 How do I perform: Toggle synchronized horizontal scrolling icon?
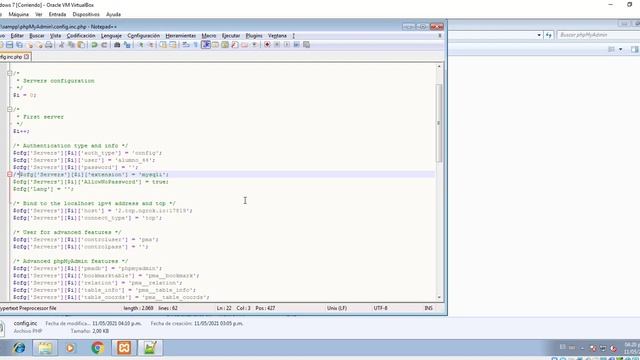pos(173,44)
